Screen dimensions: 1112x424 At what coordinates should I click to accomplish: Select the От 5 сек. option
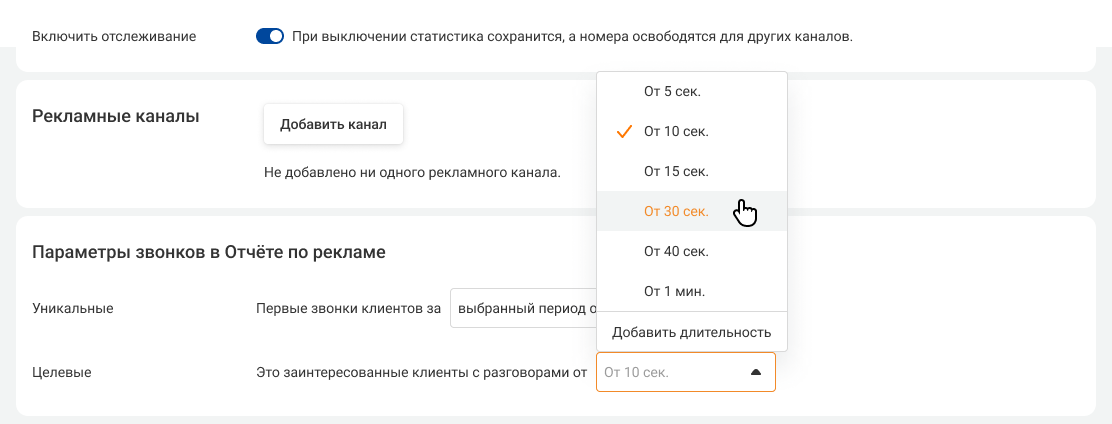672,91
